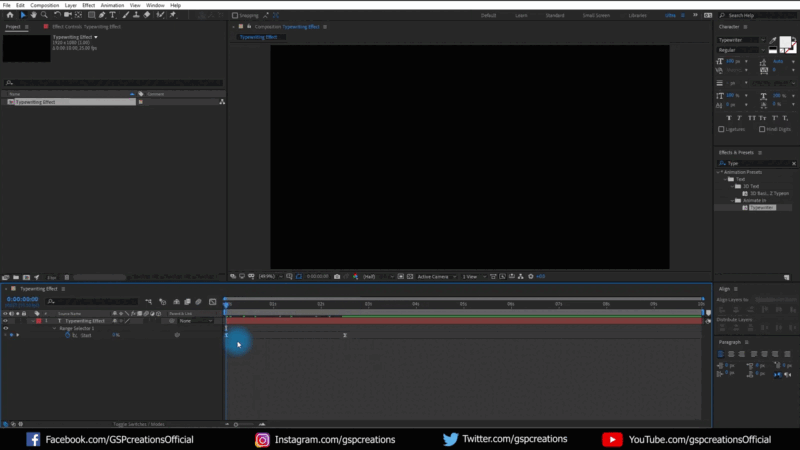This screenshot has height=450, width=800.
Task: Enable the Hindi Digits checkbox
Action: click(x=762, y=129)
